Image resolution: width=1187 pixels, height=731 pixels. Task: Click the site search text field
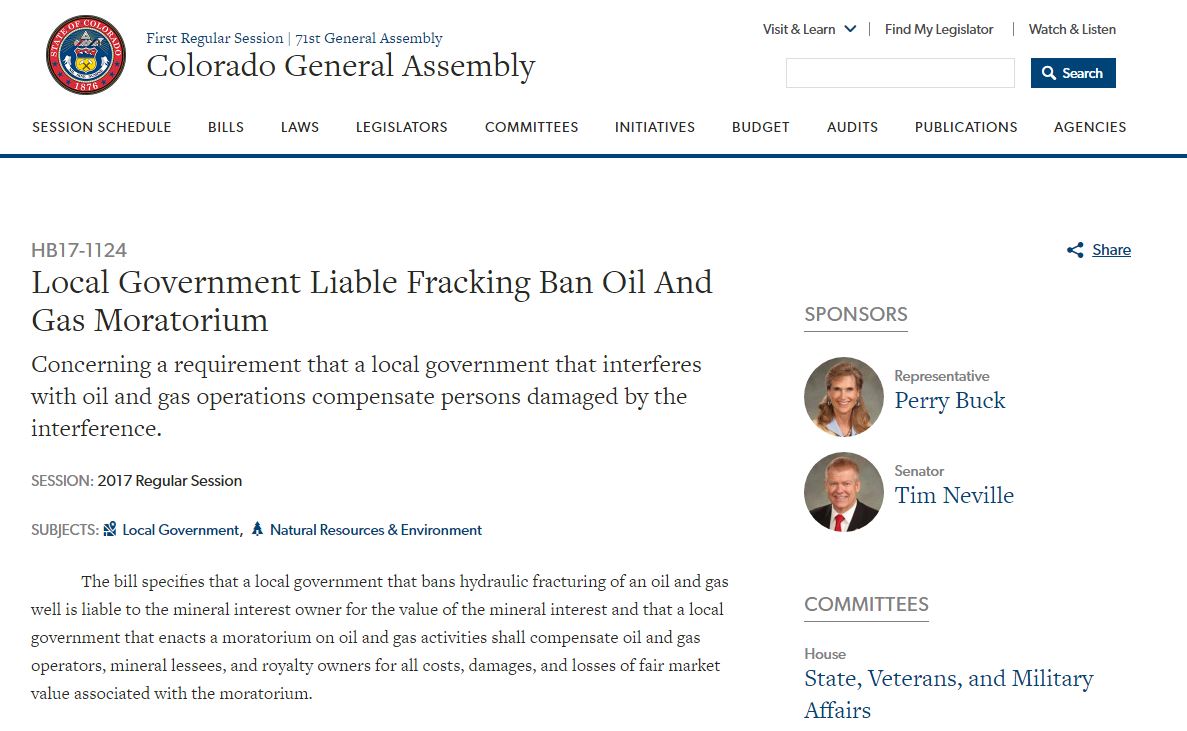click(900, 73)
